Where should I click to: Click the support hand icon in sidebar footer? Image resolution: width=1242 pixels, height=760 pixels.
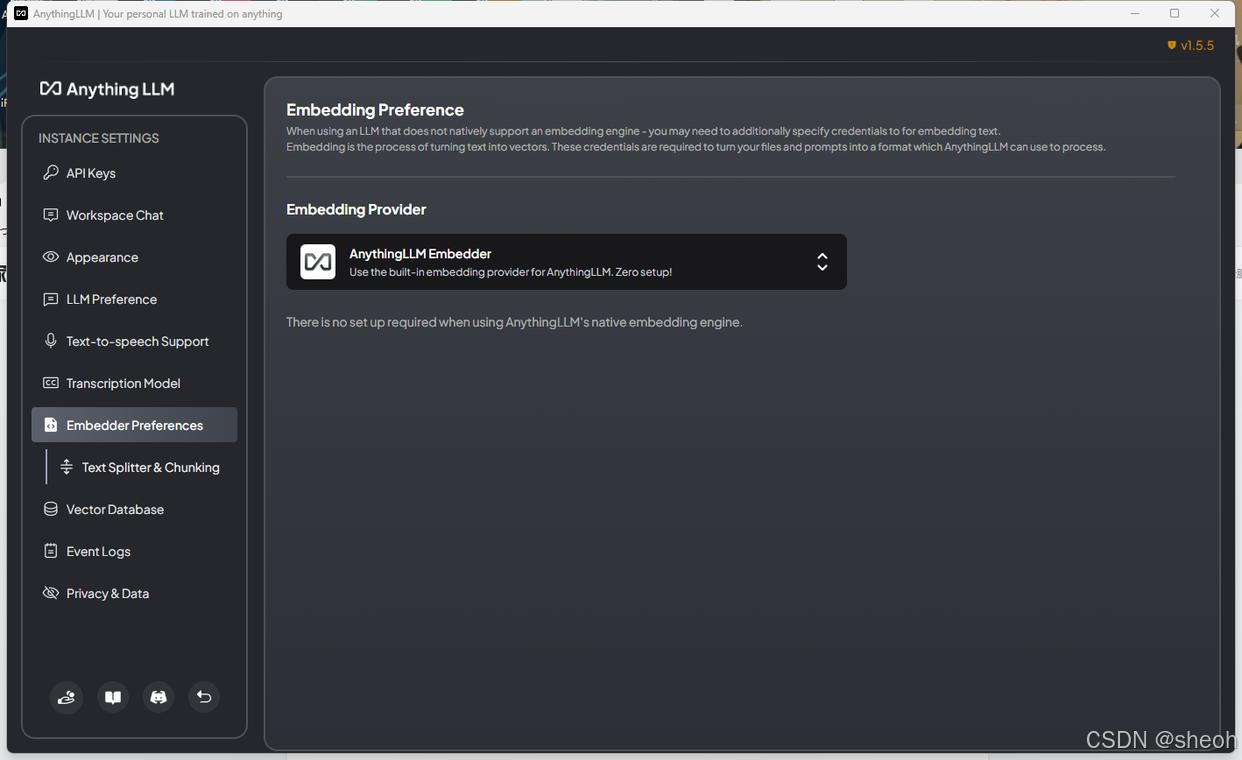coord(66,697)
